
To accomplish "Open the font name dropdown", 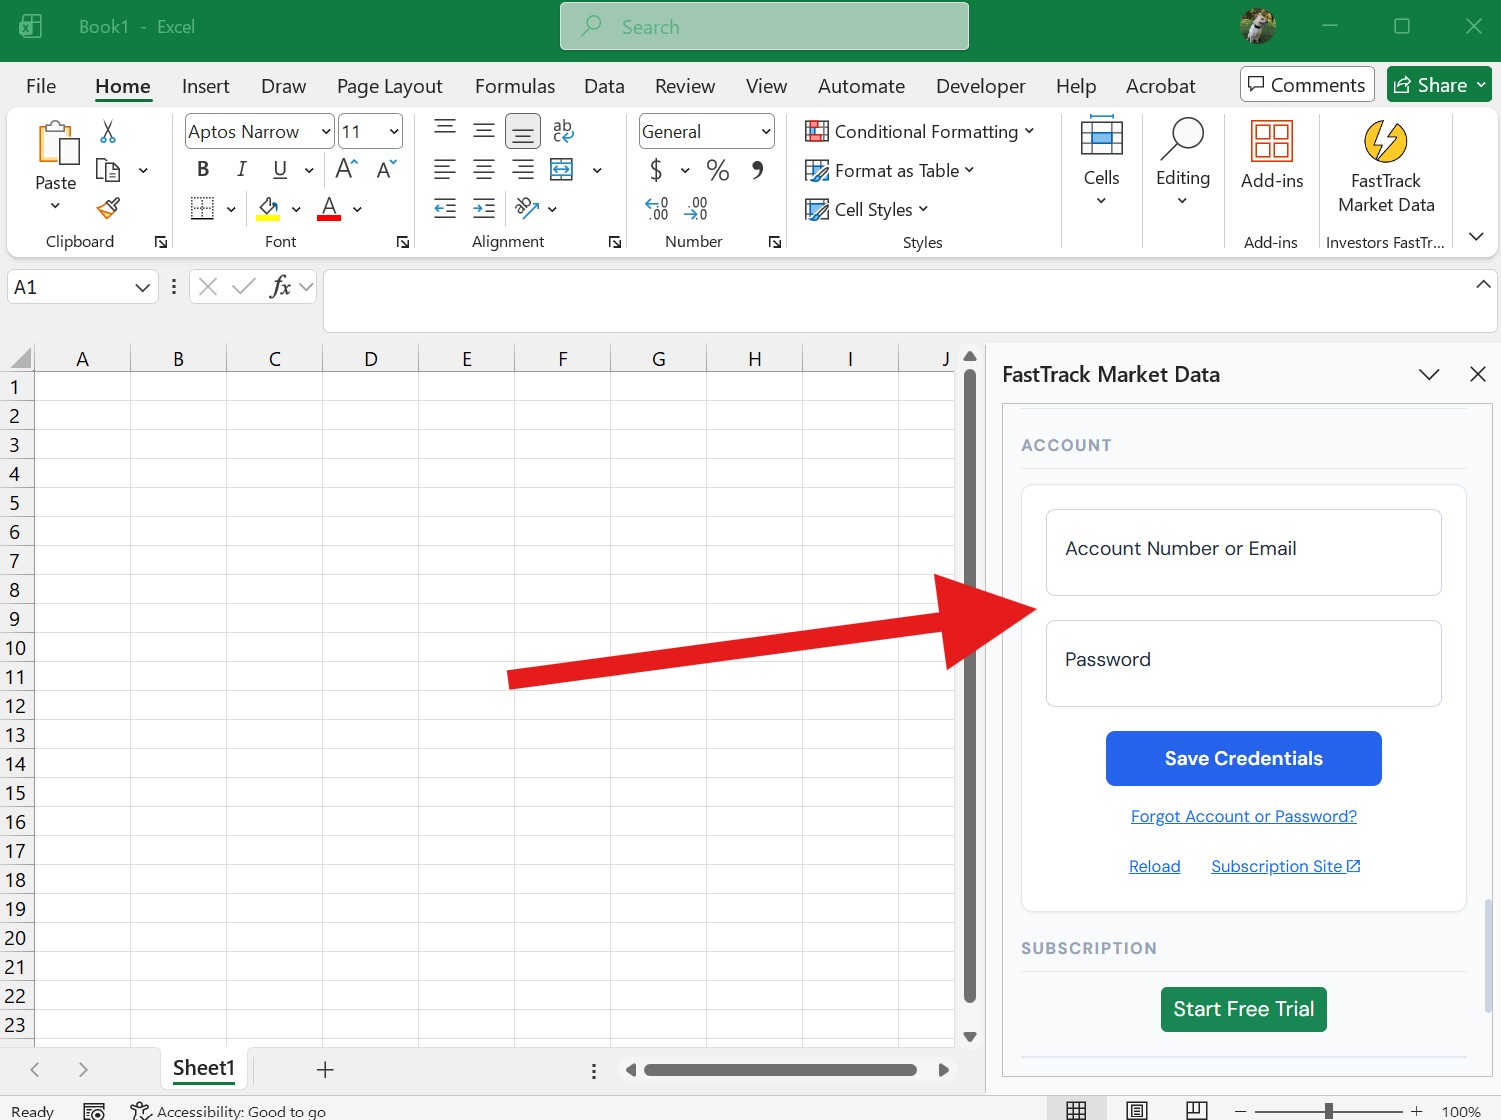I will (326, 131).
